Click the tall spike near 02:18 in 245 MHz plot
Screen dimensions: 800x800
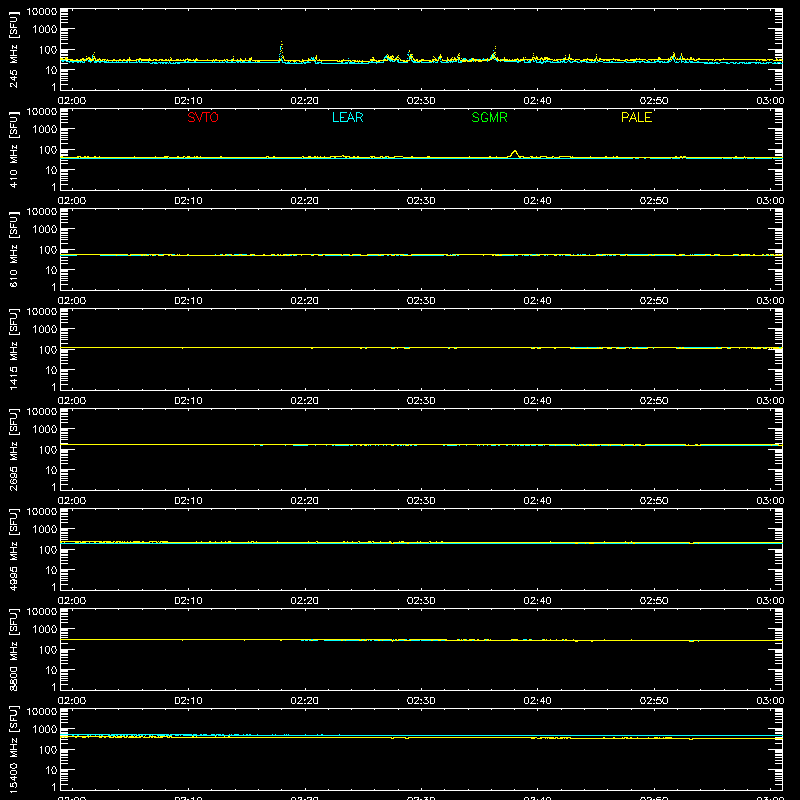[x=281, y=50]
